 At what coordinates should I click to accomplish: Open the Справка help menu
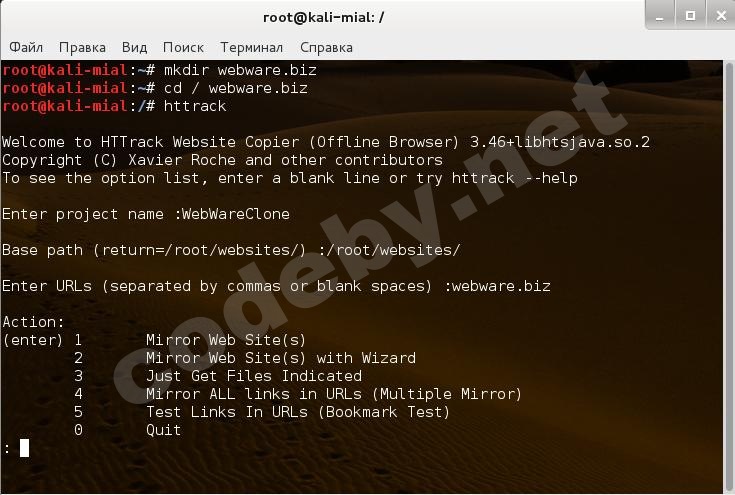326,47
